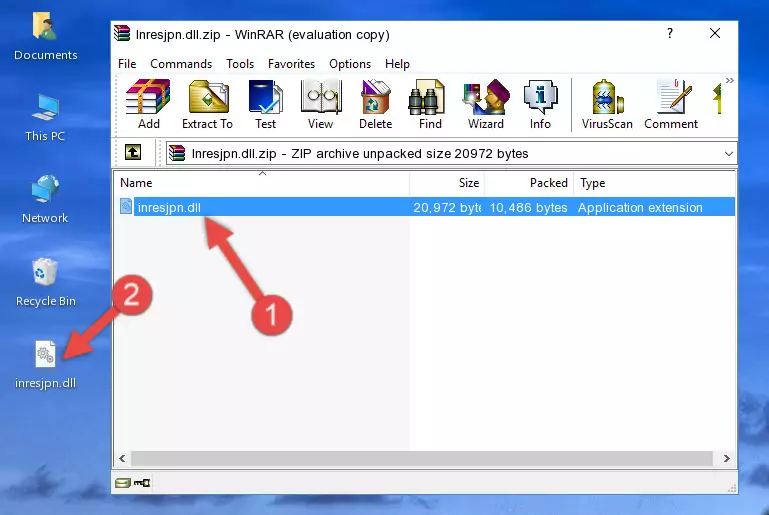
Task: Select the Documents desktop icon
Action: [x=45, y=36]
